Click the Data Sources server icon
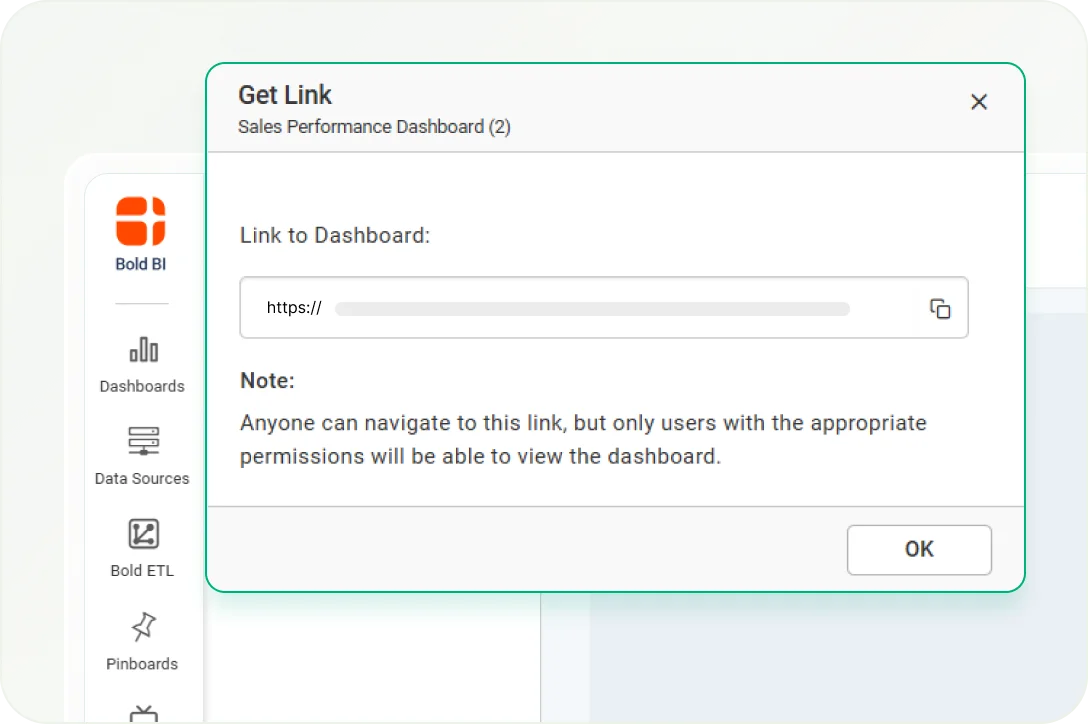The height and width of the screenshot is (724, 1088). pyautogui.click(x=143, y=442)
